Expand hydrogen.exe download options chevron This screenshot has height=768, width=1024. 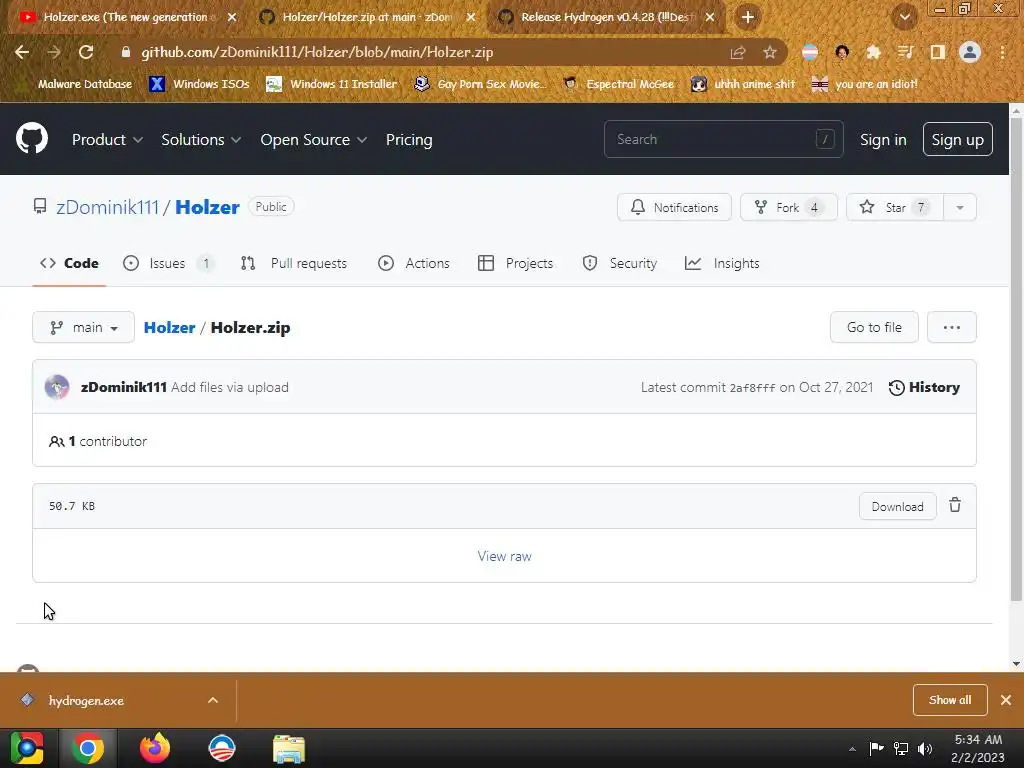213,700
